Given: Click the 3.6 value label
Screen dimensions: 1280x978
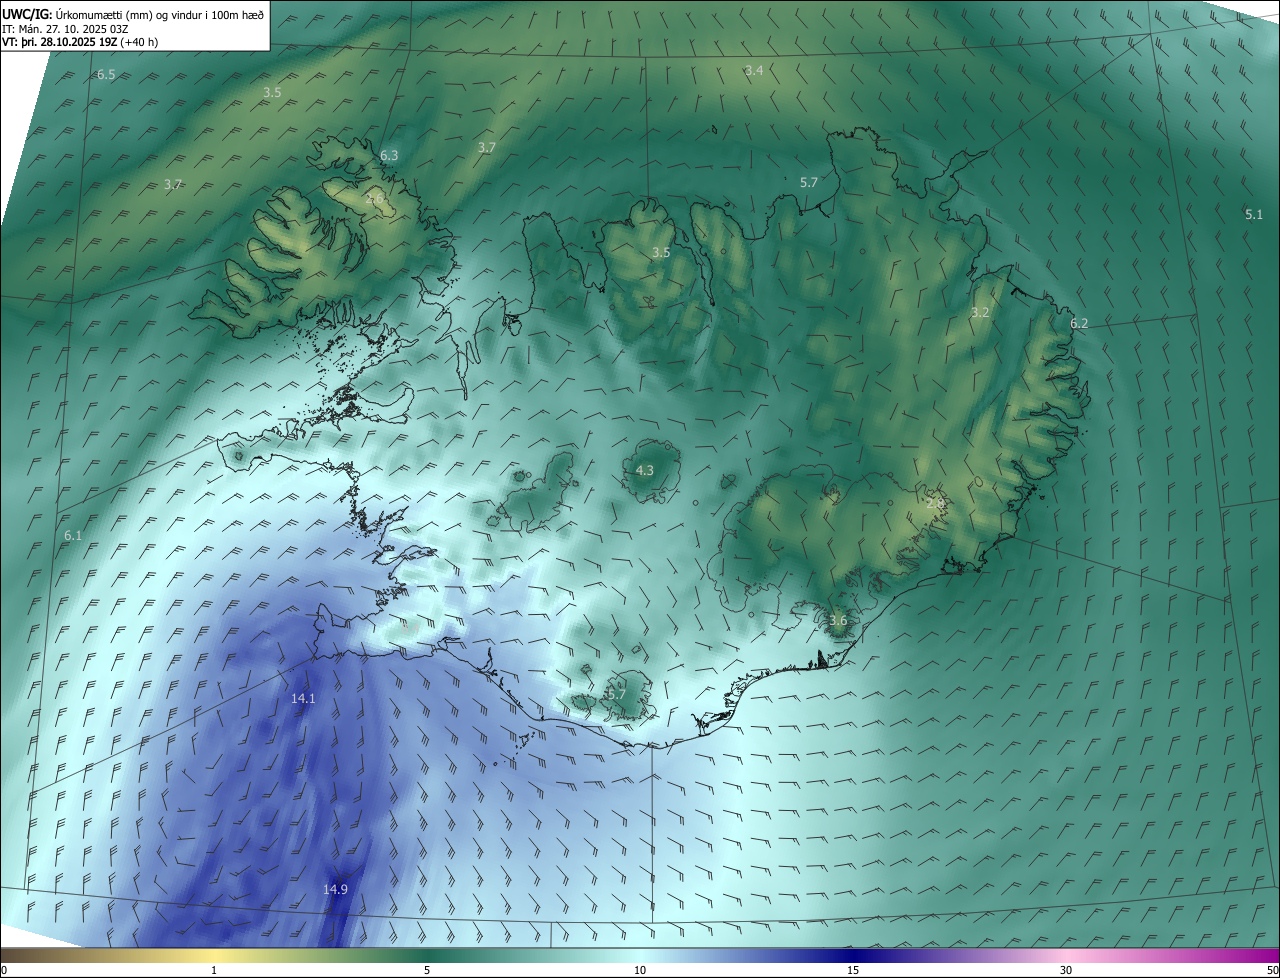Looking at the screenshot, I should 838,620.
